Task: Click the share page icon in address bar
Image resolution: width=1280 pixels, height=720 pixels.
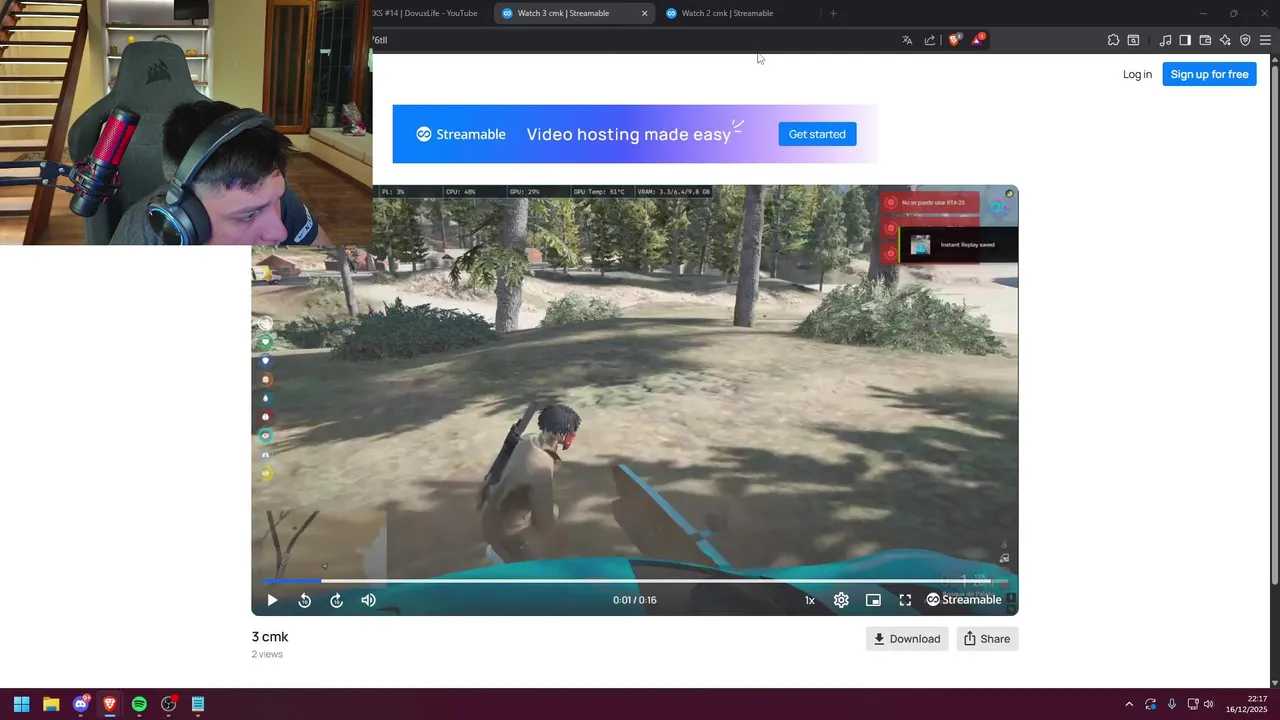Action: pyautogui.click(x=930, y=40)
